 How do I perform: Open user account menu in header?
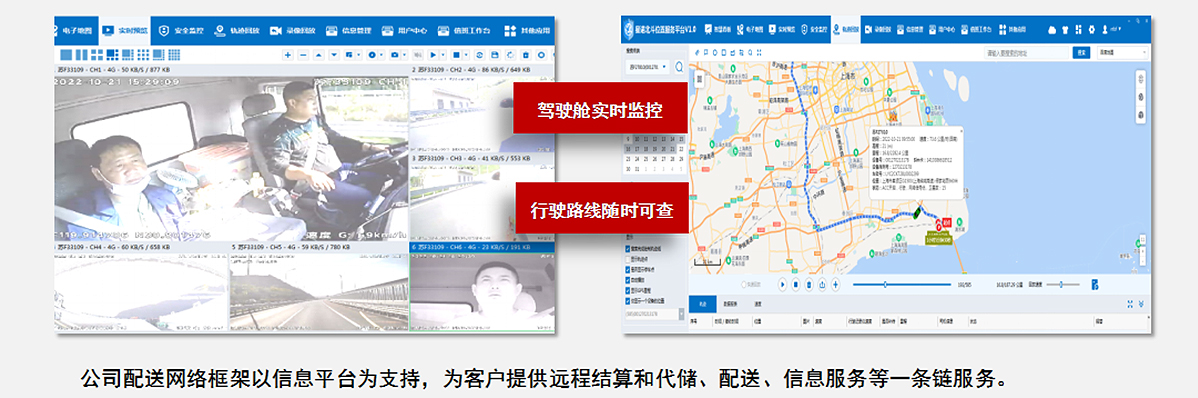coord(1112,29)
